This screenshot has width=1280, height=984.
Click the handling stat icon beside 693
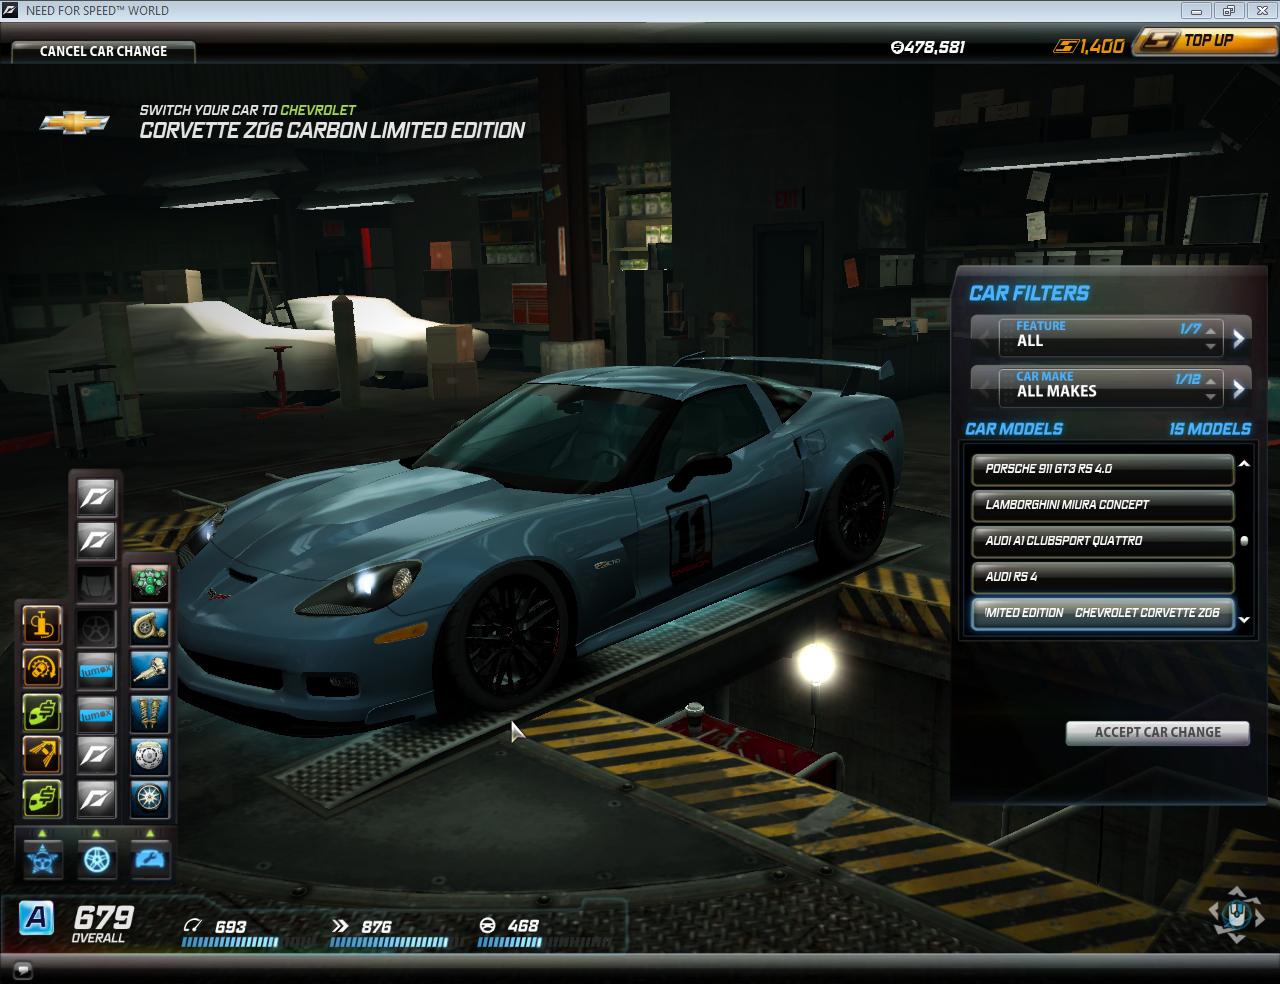(193, 926)
